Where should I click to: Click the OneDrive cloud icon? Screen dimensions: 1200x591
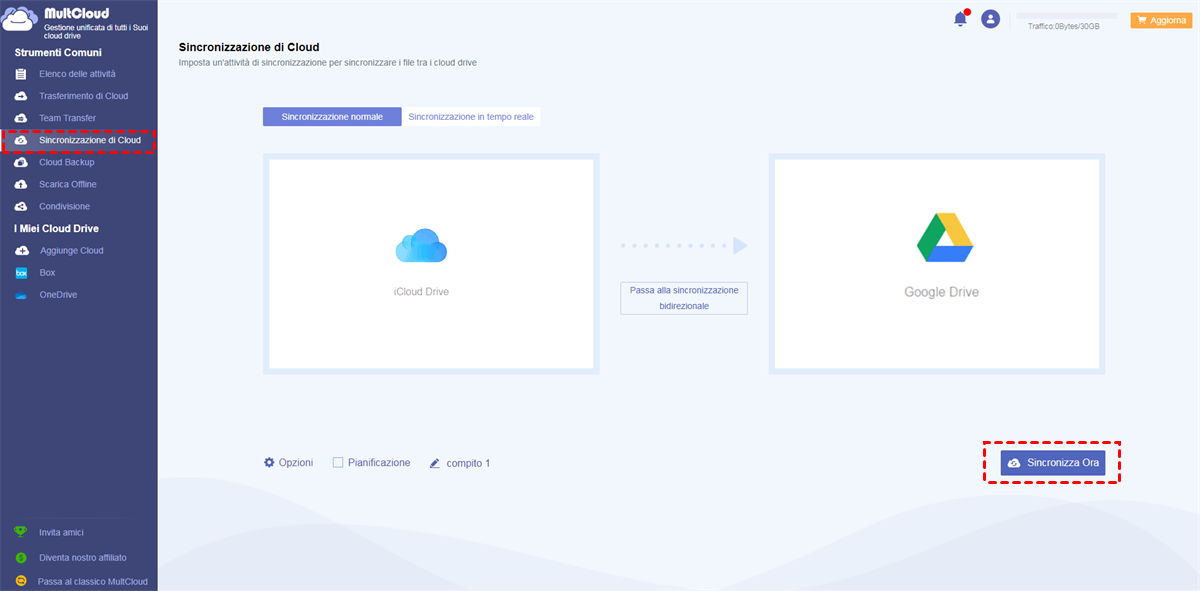[21, 295]
